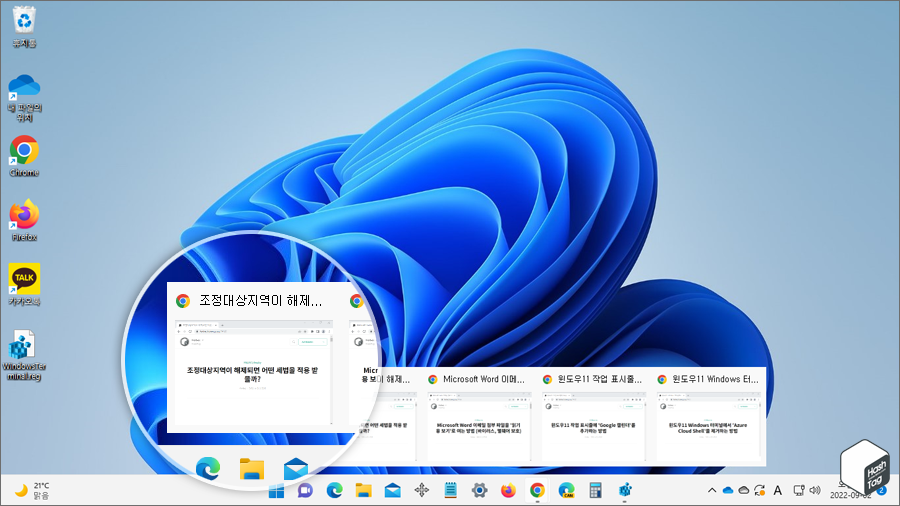Open Edge Canary from the taskbar
This screenshot has width=900, height=506.
[567, 491]
